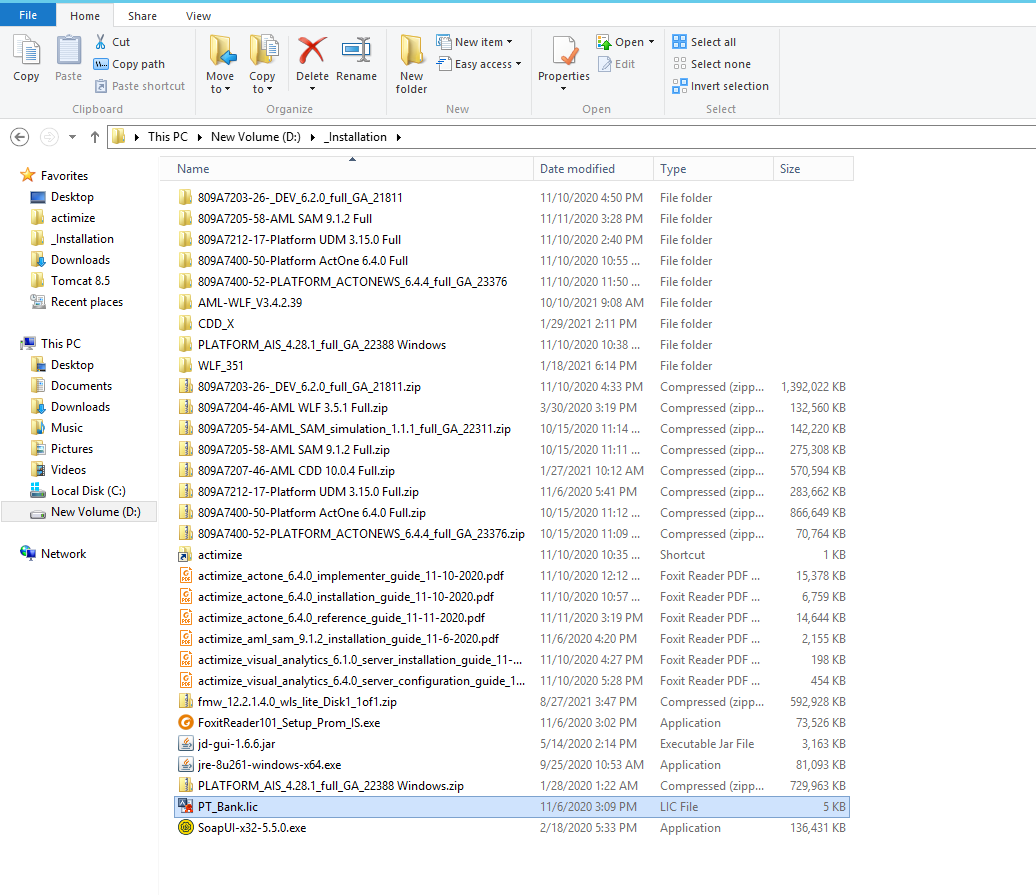Switch to the Home ribbon tab
The image size is (1036, 895).
[85, 16]
